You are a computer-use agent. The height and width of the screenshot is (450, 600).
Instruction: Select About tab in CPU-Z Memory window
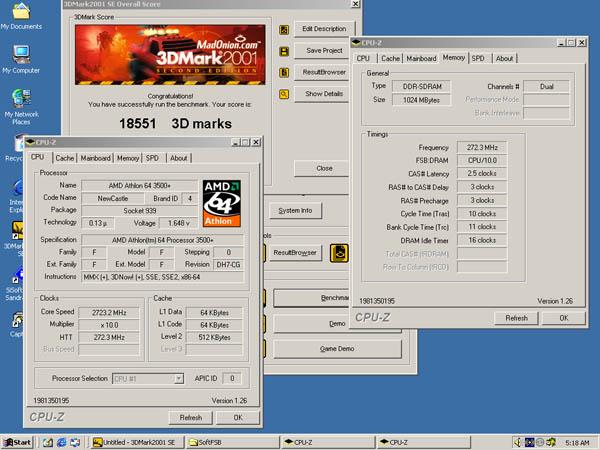point(504,59)
